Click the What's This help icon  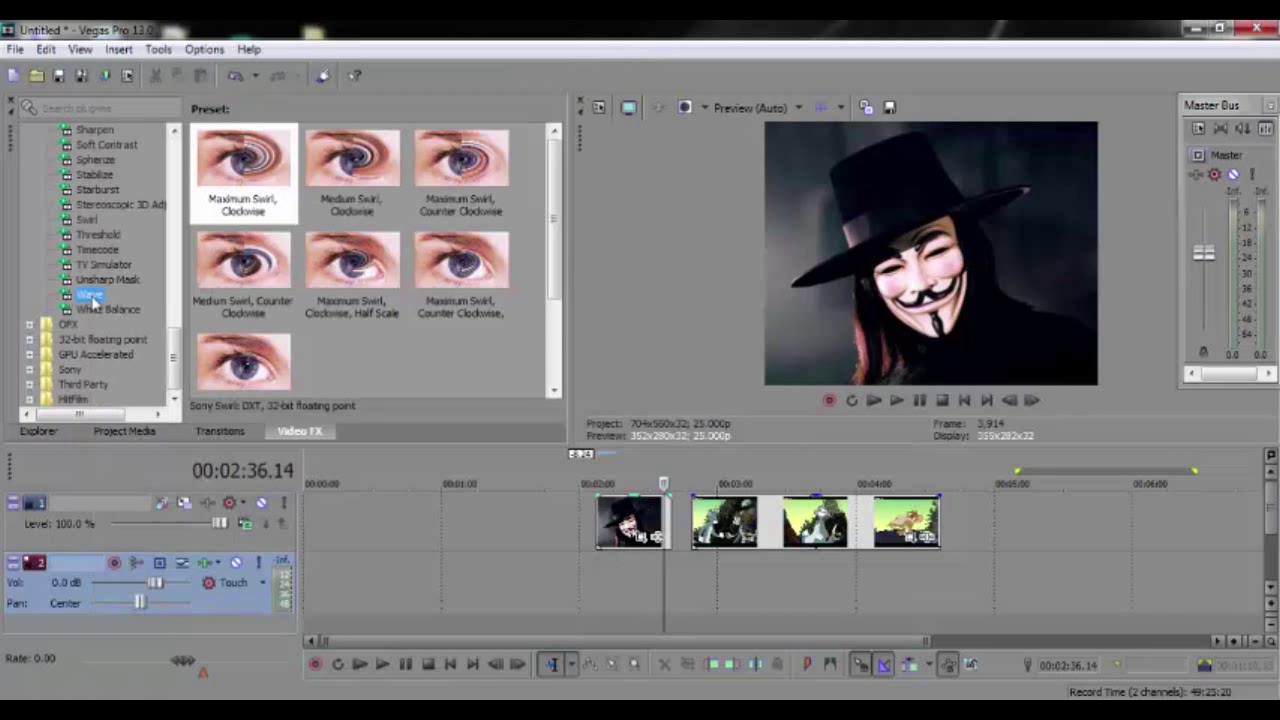354,76
